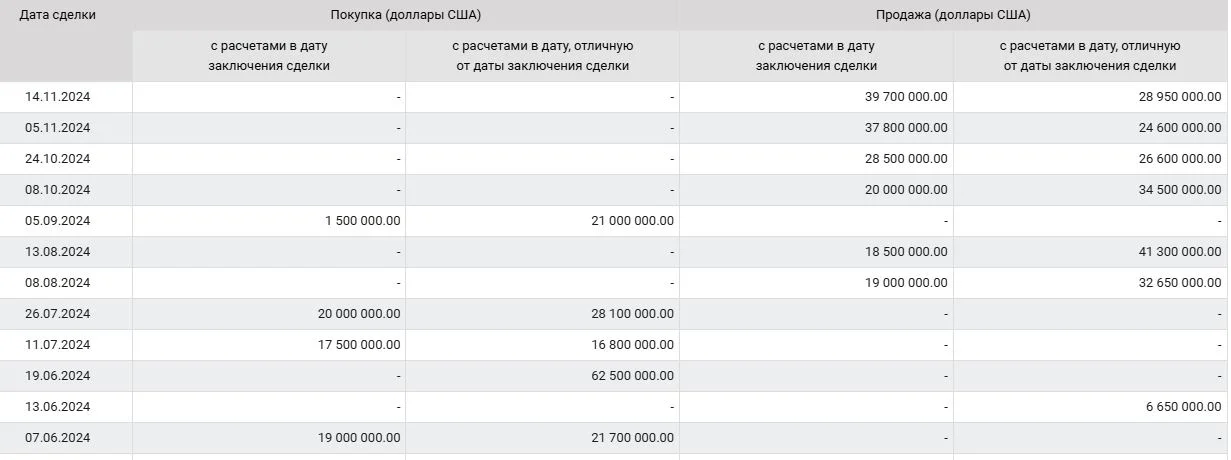Click the 39 700 000.00 sale value
Image resolution: width=1231 pixels, height=460 pixels.
[x=906, y=97]
